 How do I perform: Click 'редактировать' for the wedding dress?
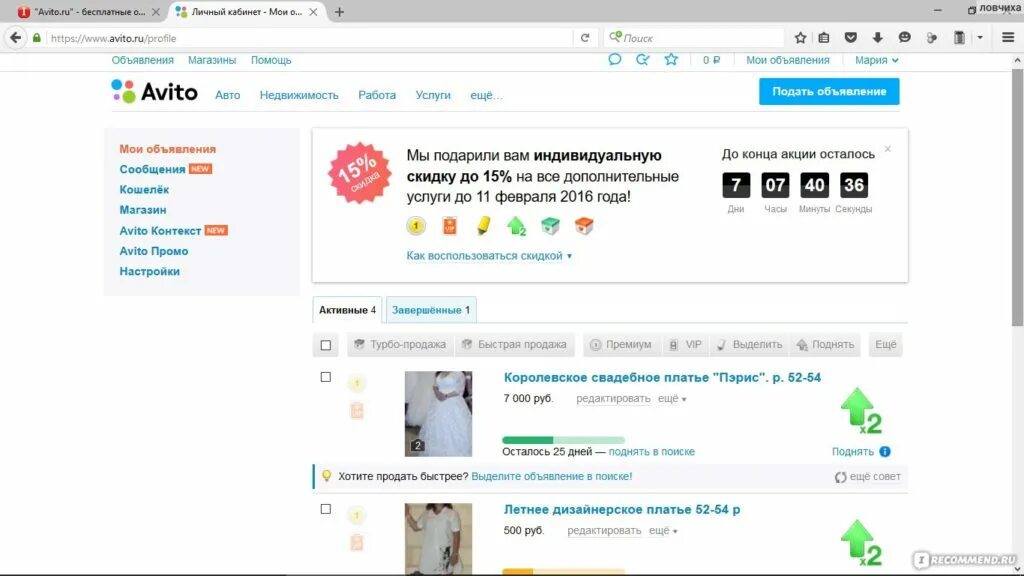pyautogui.click(x=613, y=398)
